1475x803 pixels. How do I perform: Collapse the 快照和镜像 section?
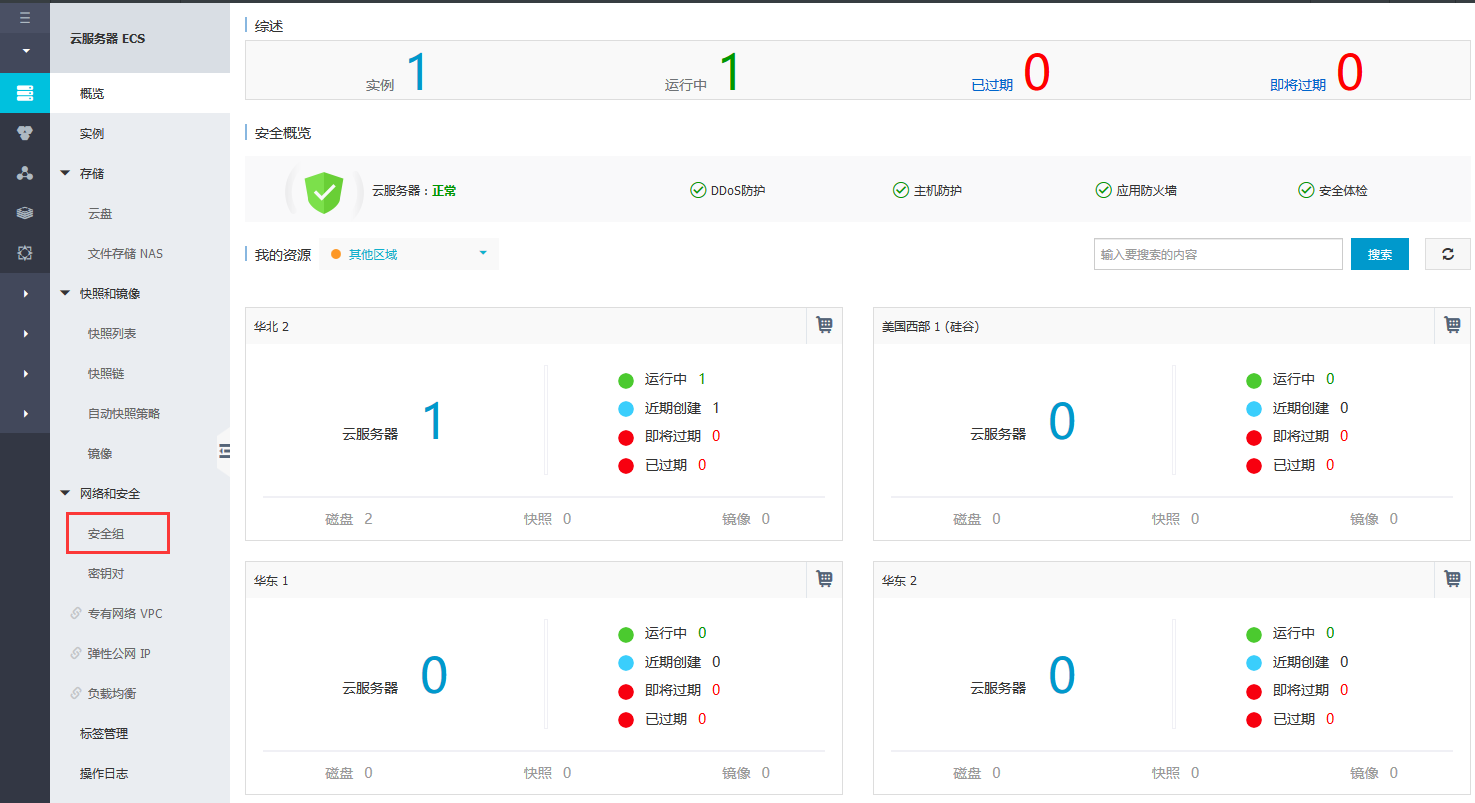[65, 293]
